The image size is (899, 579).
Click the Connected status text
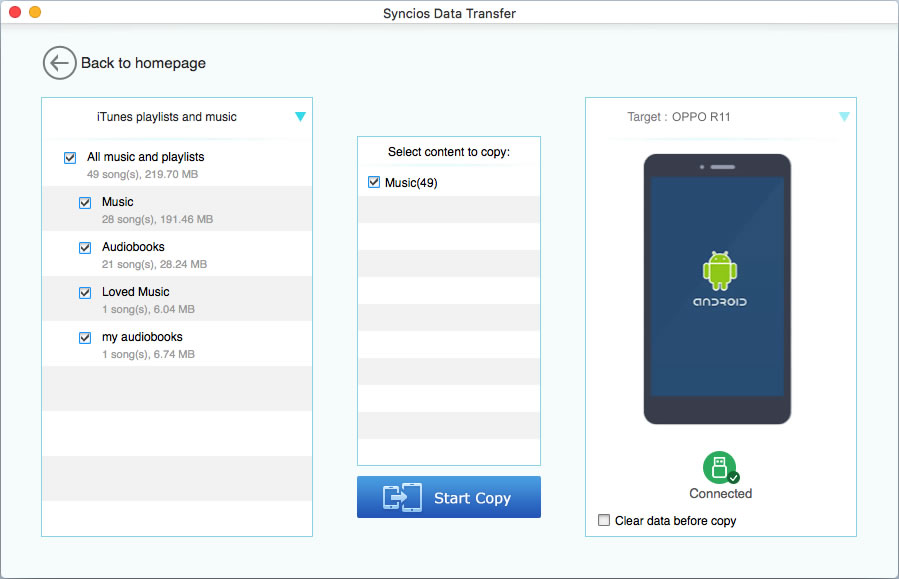point(721,494)
